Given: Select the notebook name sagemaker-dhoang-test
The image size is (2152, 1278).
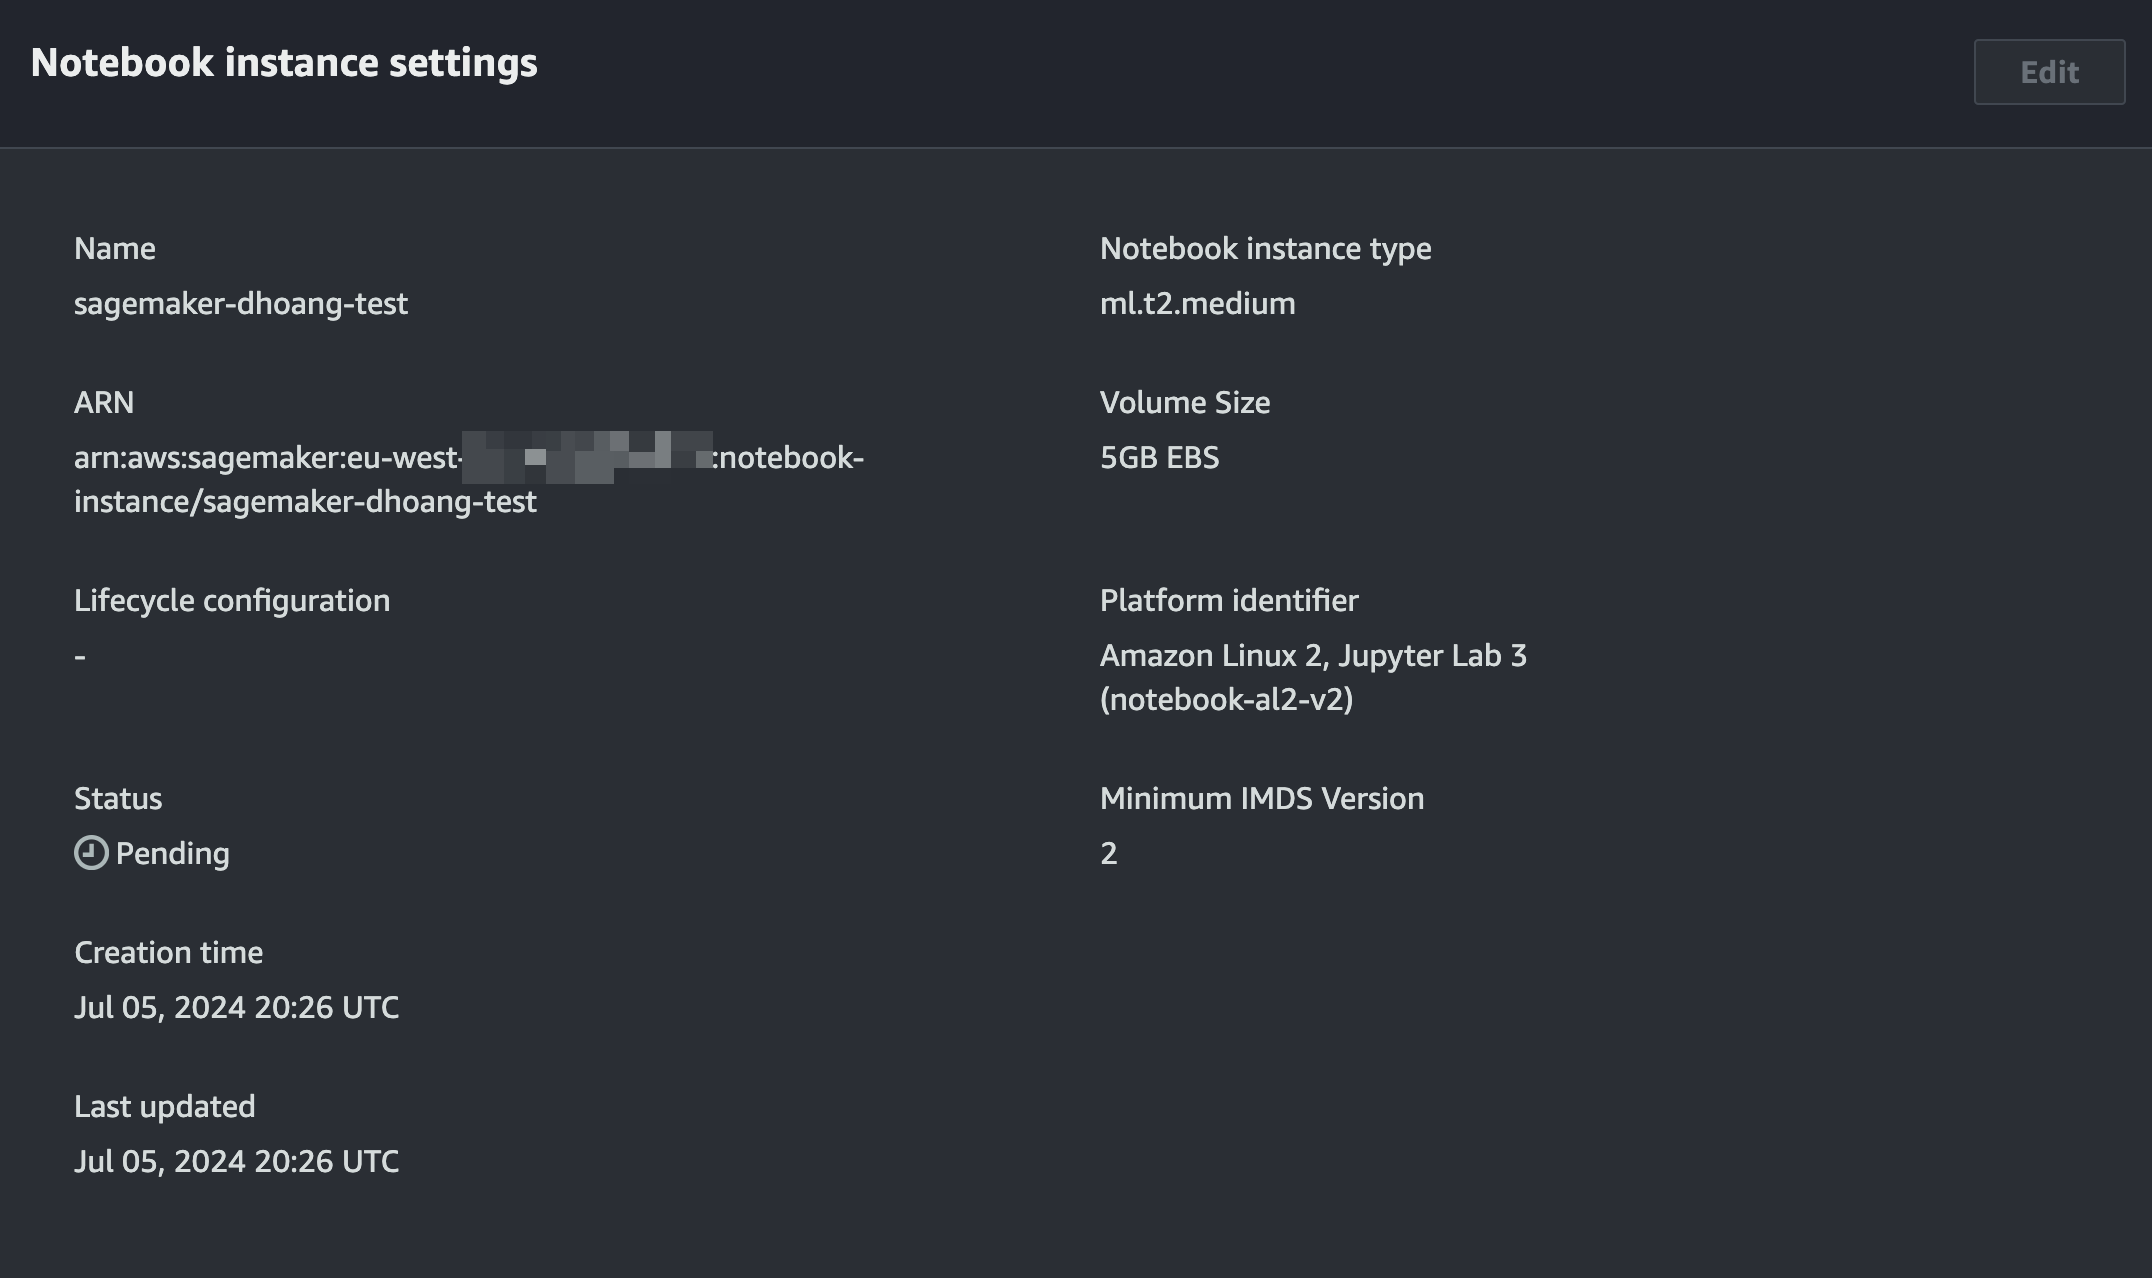Looking at the screenshot, I should tap(241, 303).
